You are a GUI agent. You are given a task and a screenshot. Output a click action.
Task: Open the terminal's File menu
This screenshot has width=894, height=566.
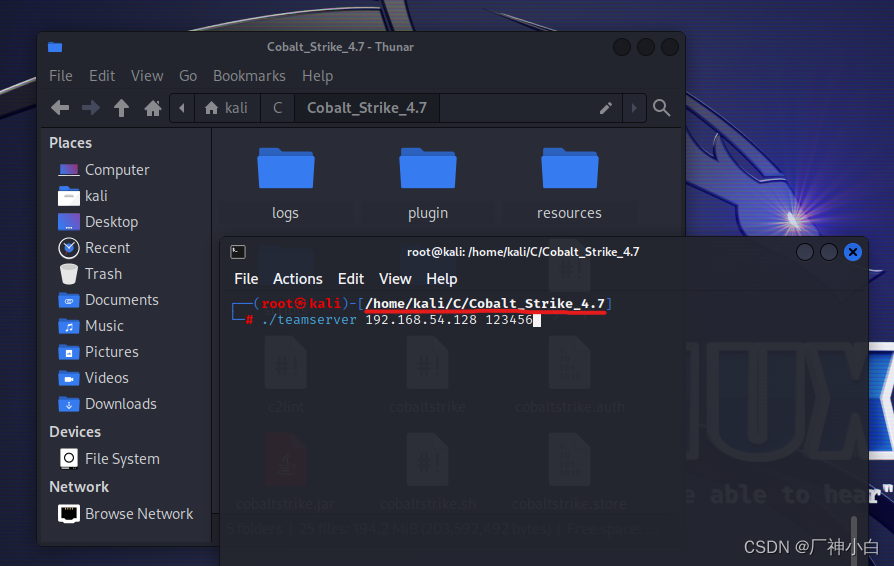click(x=246, y=279)
